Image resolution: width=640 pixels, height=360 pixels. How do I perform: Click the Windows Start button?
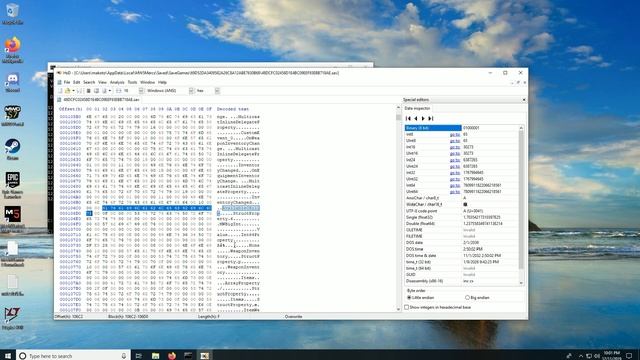point(8,356)
